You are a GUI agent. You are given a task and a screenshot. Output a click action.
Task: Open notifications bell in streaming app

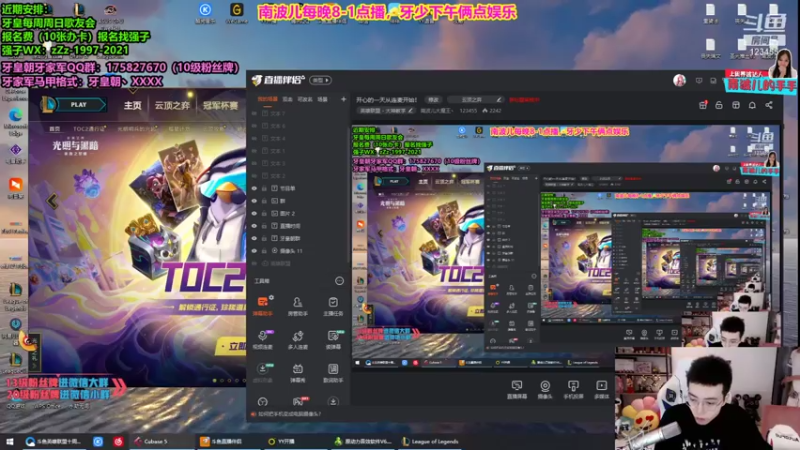click(x=752, y=105)
